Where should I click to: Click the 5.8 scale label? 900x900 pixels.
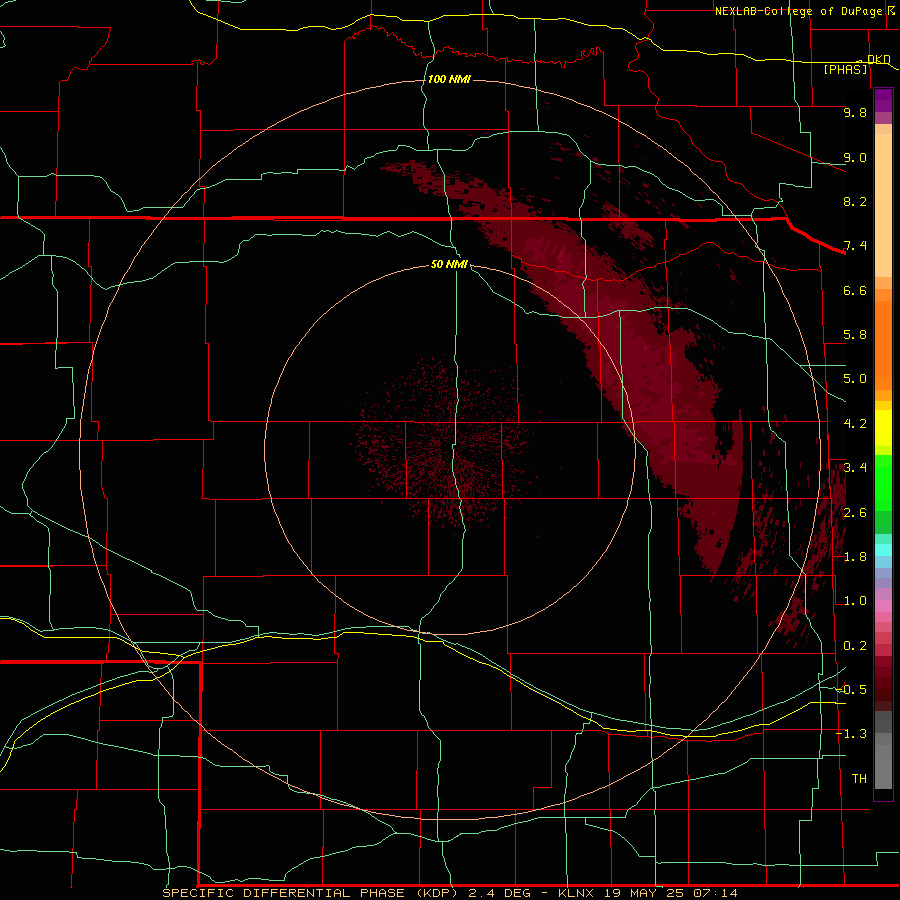point(855,335)
